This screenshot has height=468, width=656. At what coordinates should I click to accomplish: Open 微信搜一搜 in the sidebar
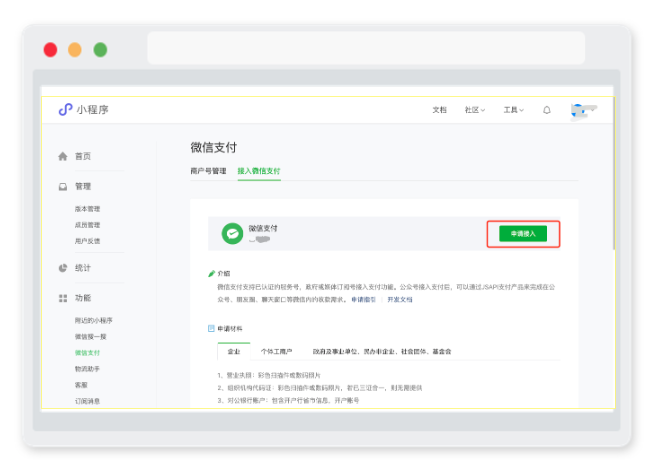tap(91, 337)
